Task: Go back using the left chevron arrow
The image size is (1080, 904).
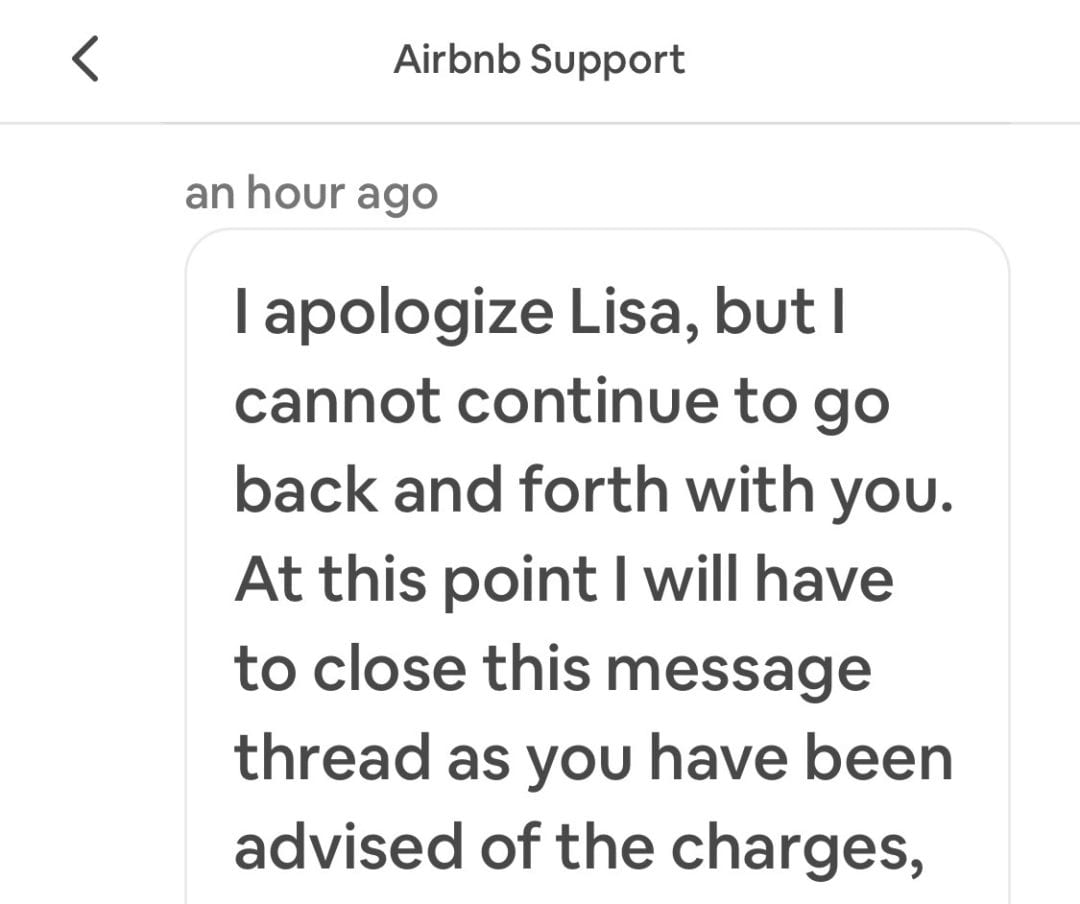Action: 85,59
